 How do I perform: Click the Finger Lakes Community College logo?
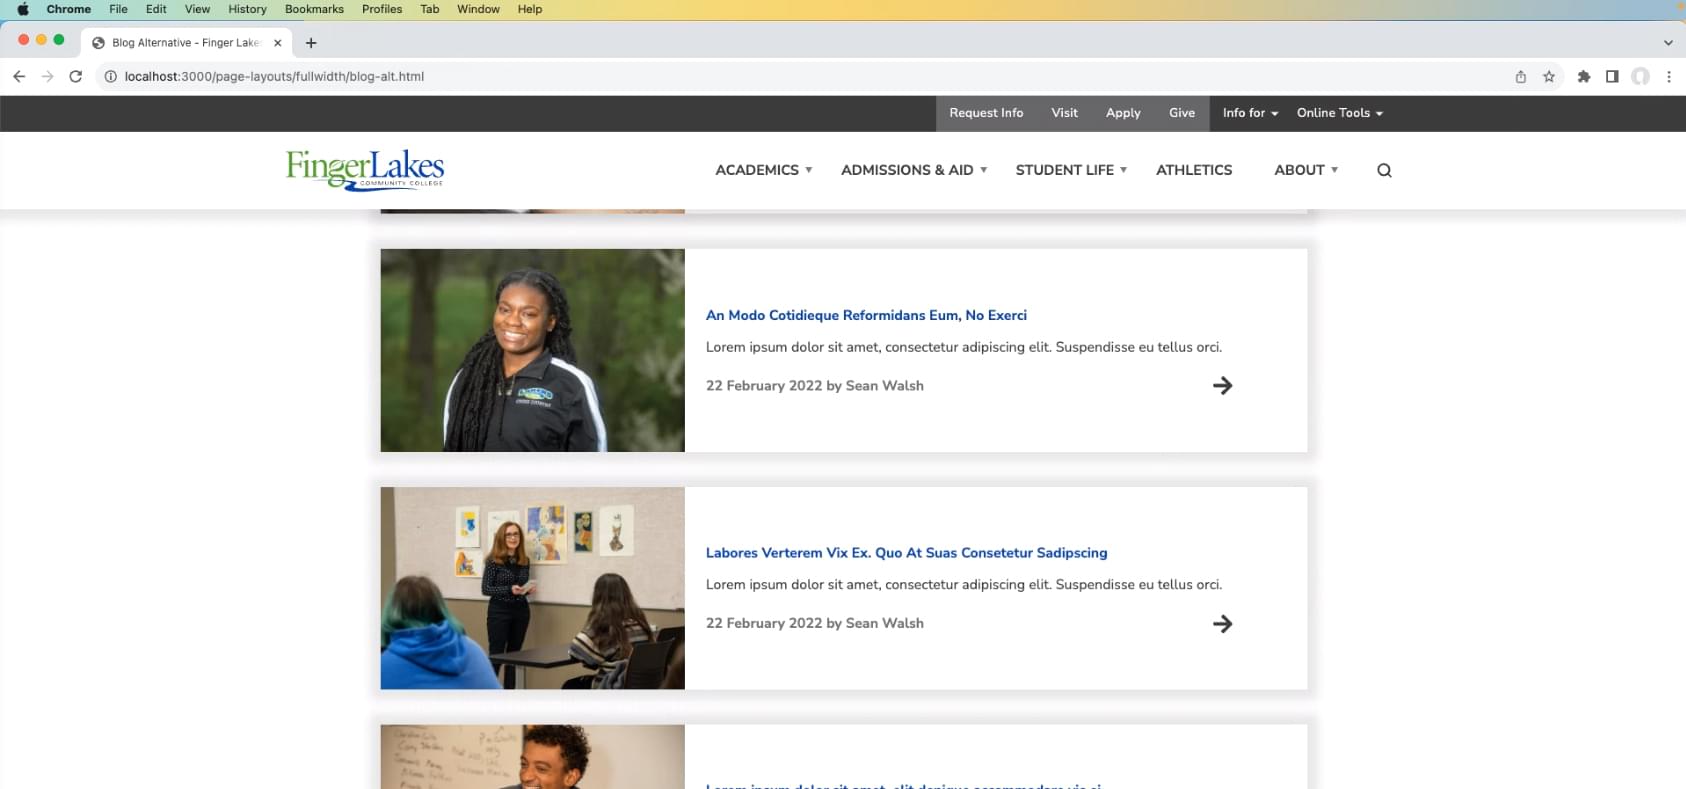tap(365, 170)
